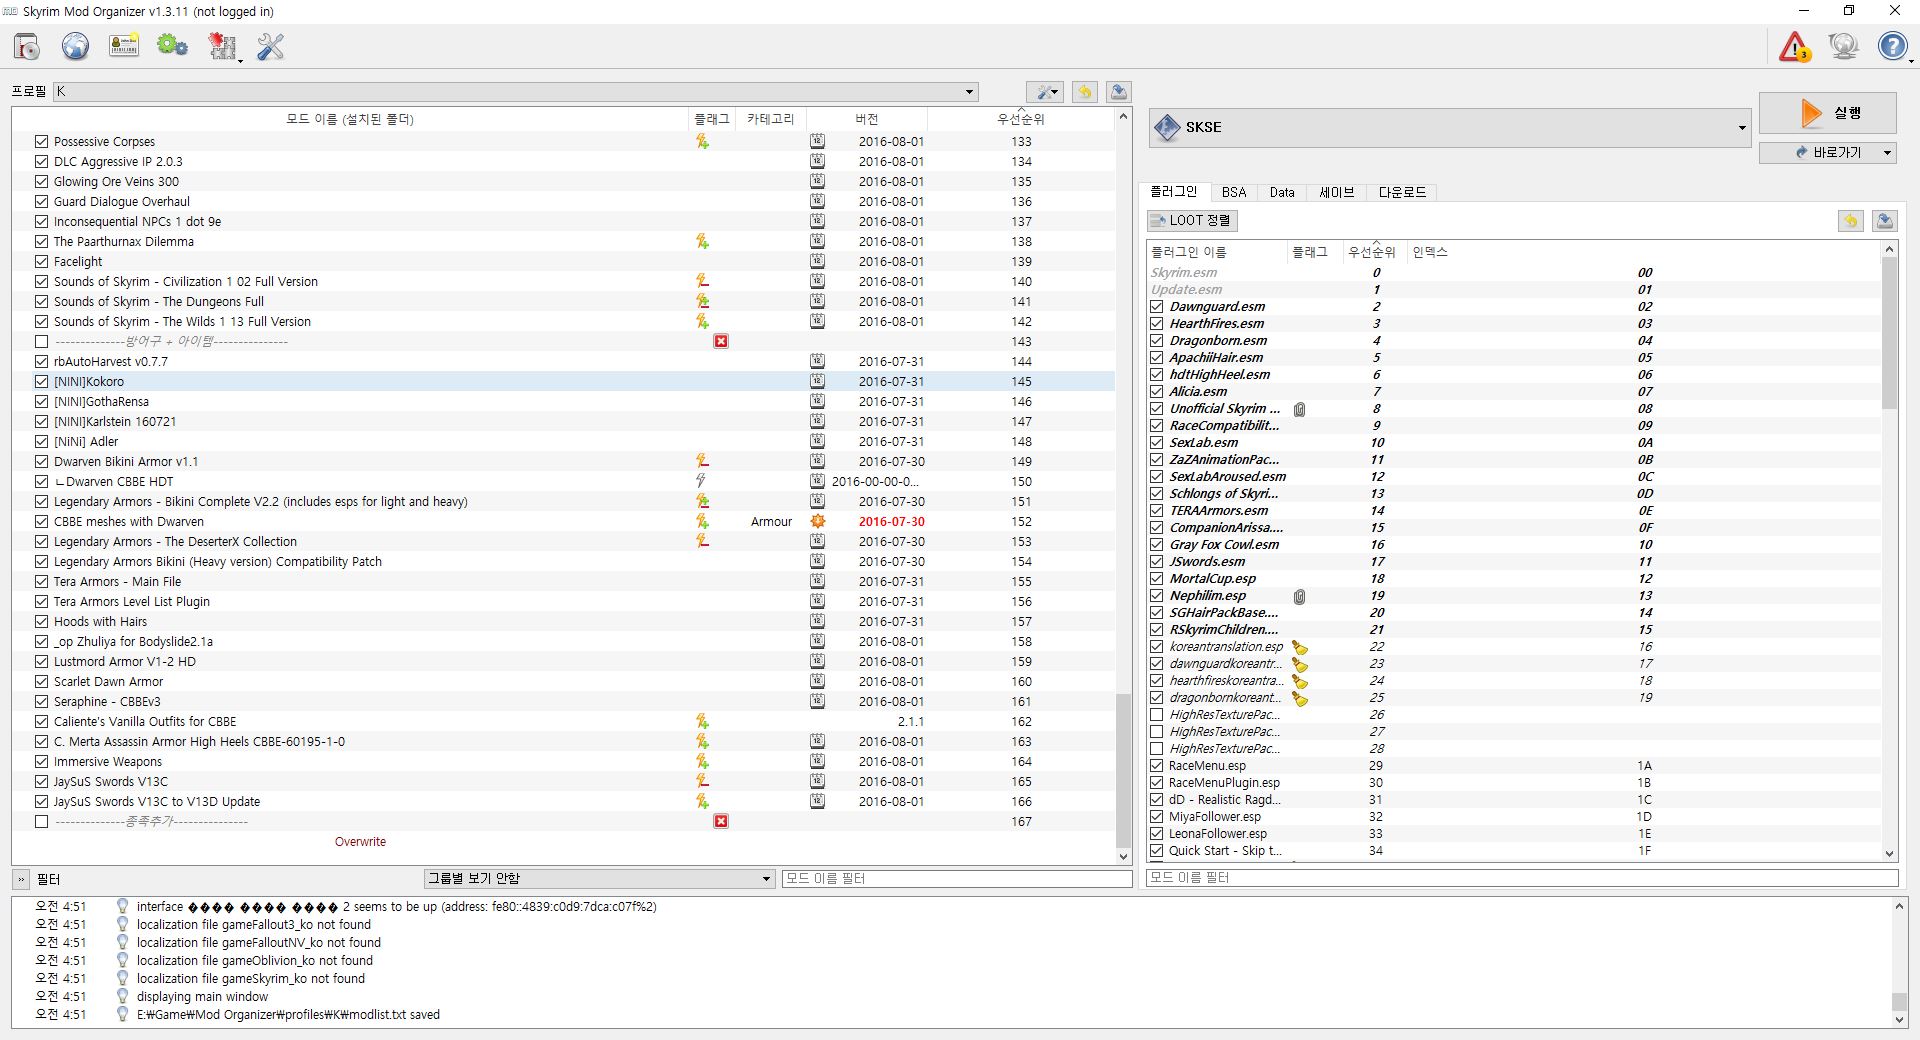Viewport: 1920px width, 1040px height.
Task: Switch to the Data tab
Action: pos(1282,192)
